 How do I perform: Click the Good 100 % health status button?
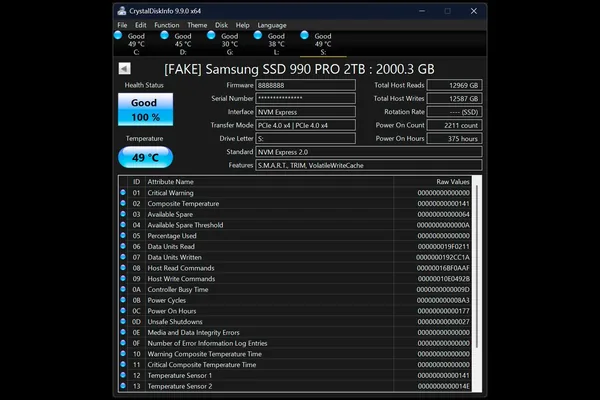click(145, 109)
